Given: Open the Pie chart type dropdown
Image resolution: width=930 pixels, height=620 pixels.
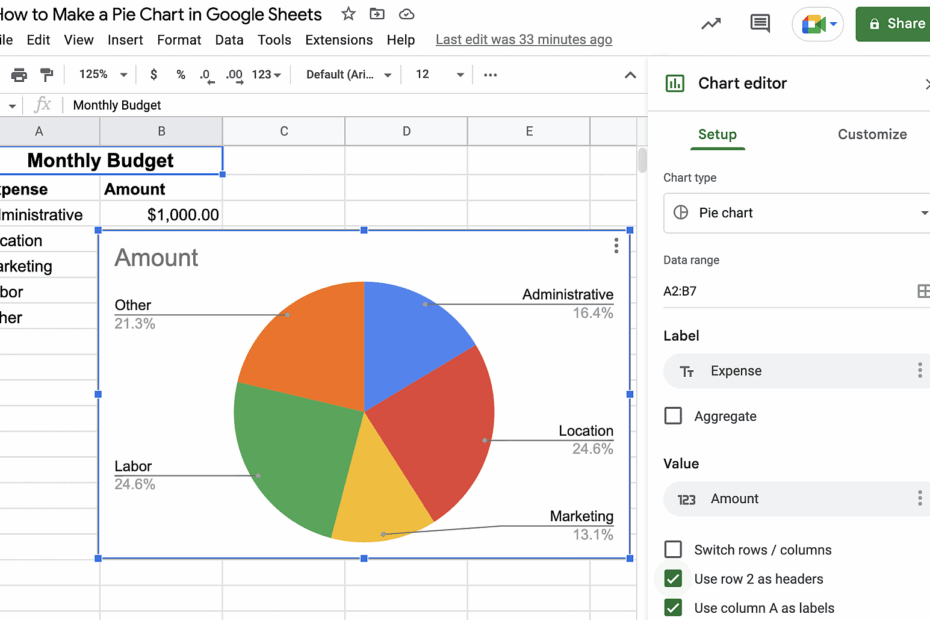Looking at the screenshot, I should [797, 212].
